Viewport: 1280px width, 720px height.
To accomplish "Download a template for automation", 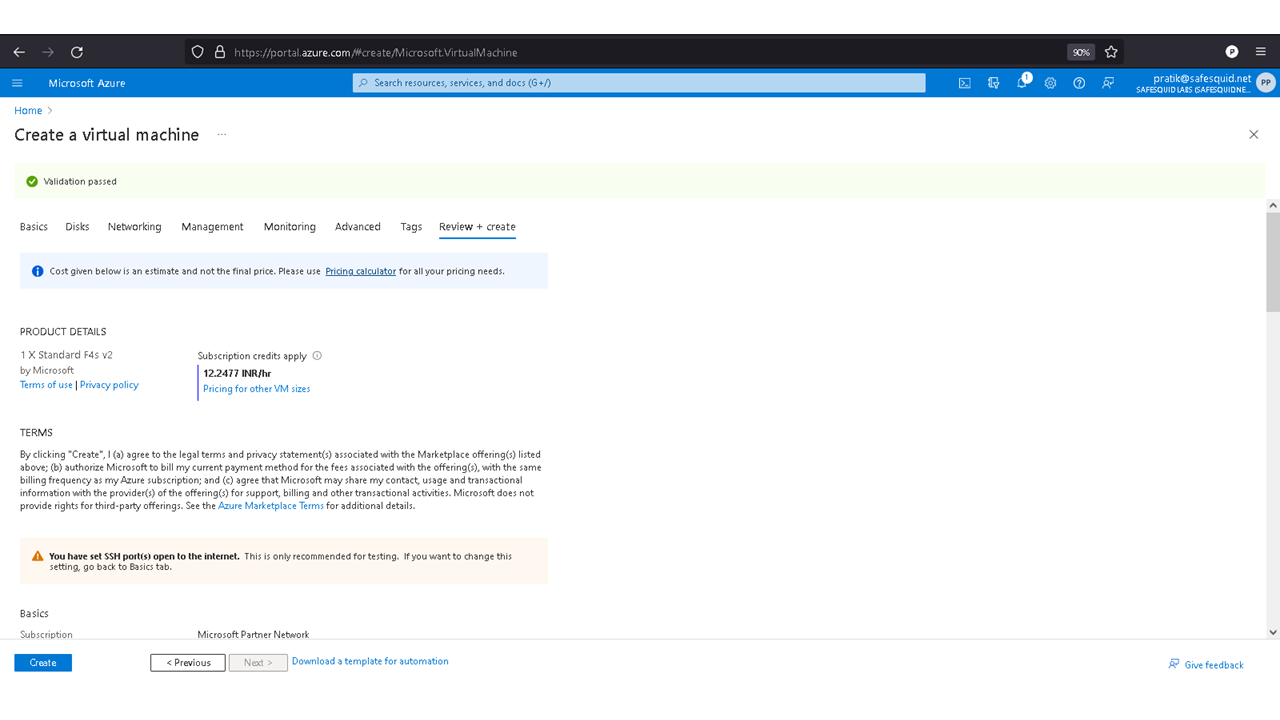I will click(370, 661).
